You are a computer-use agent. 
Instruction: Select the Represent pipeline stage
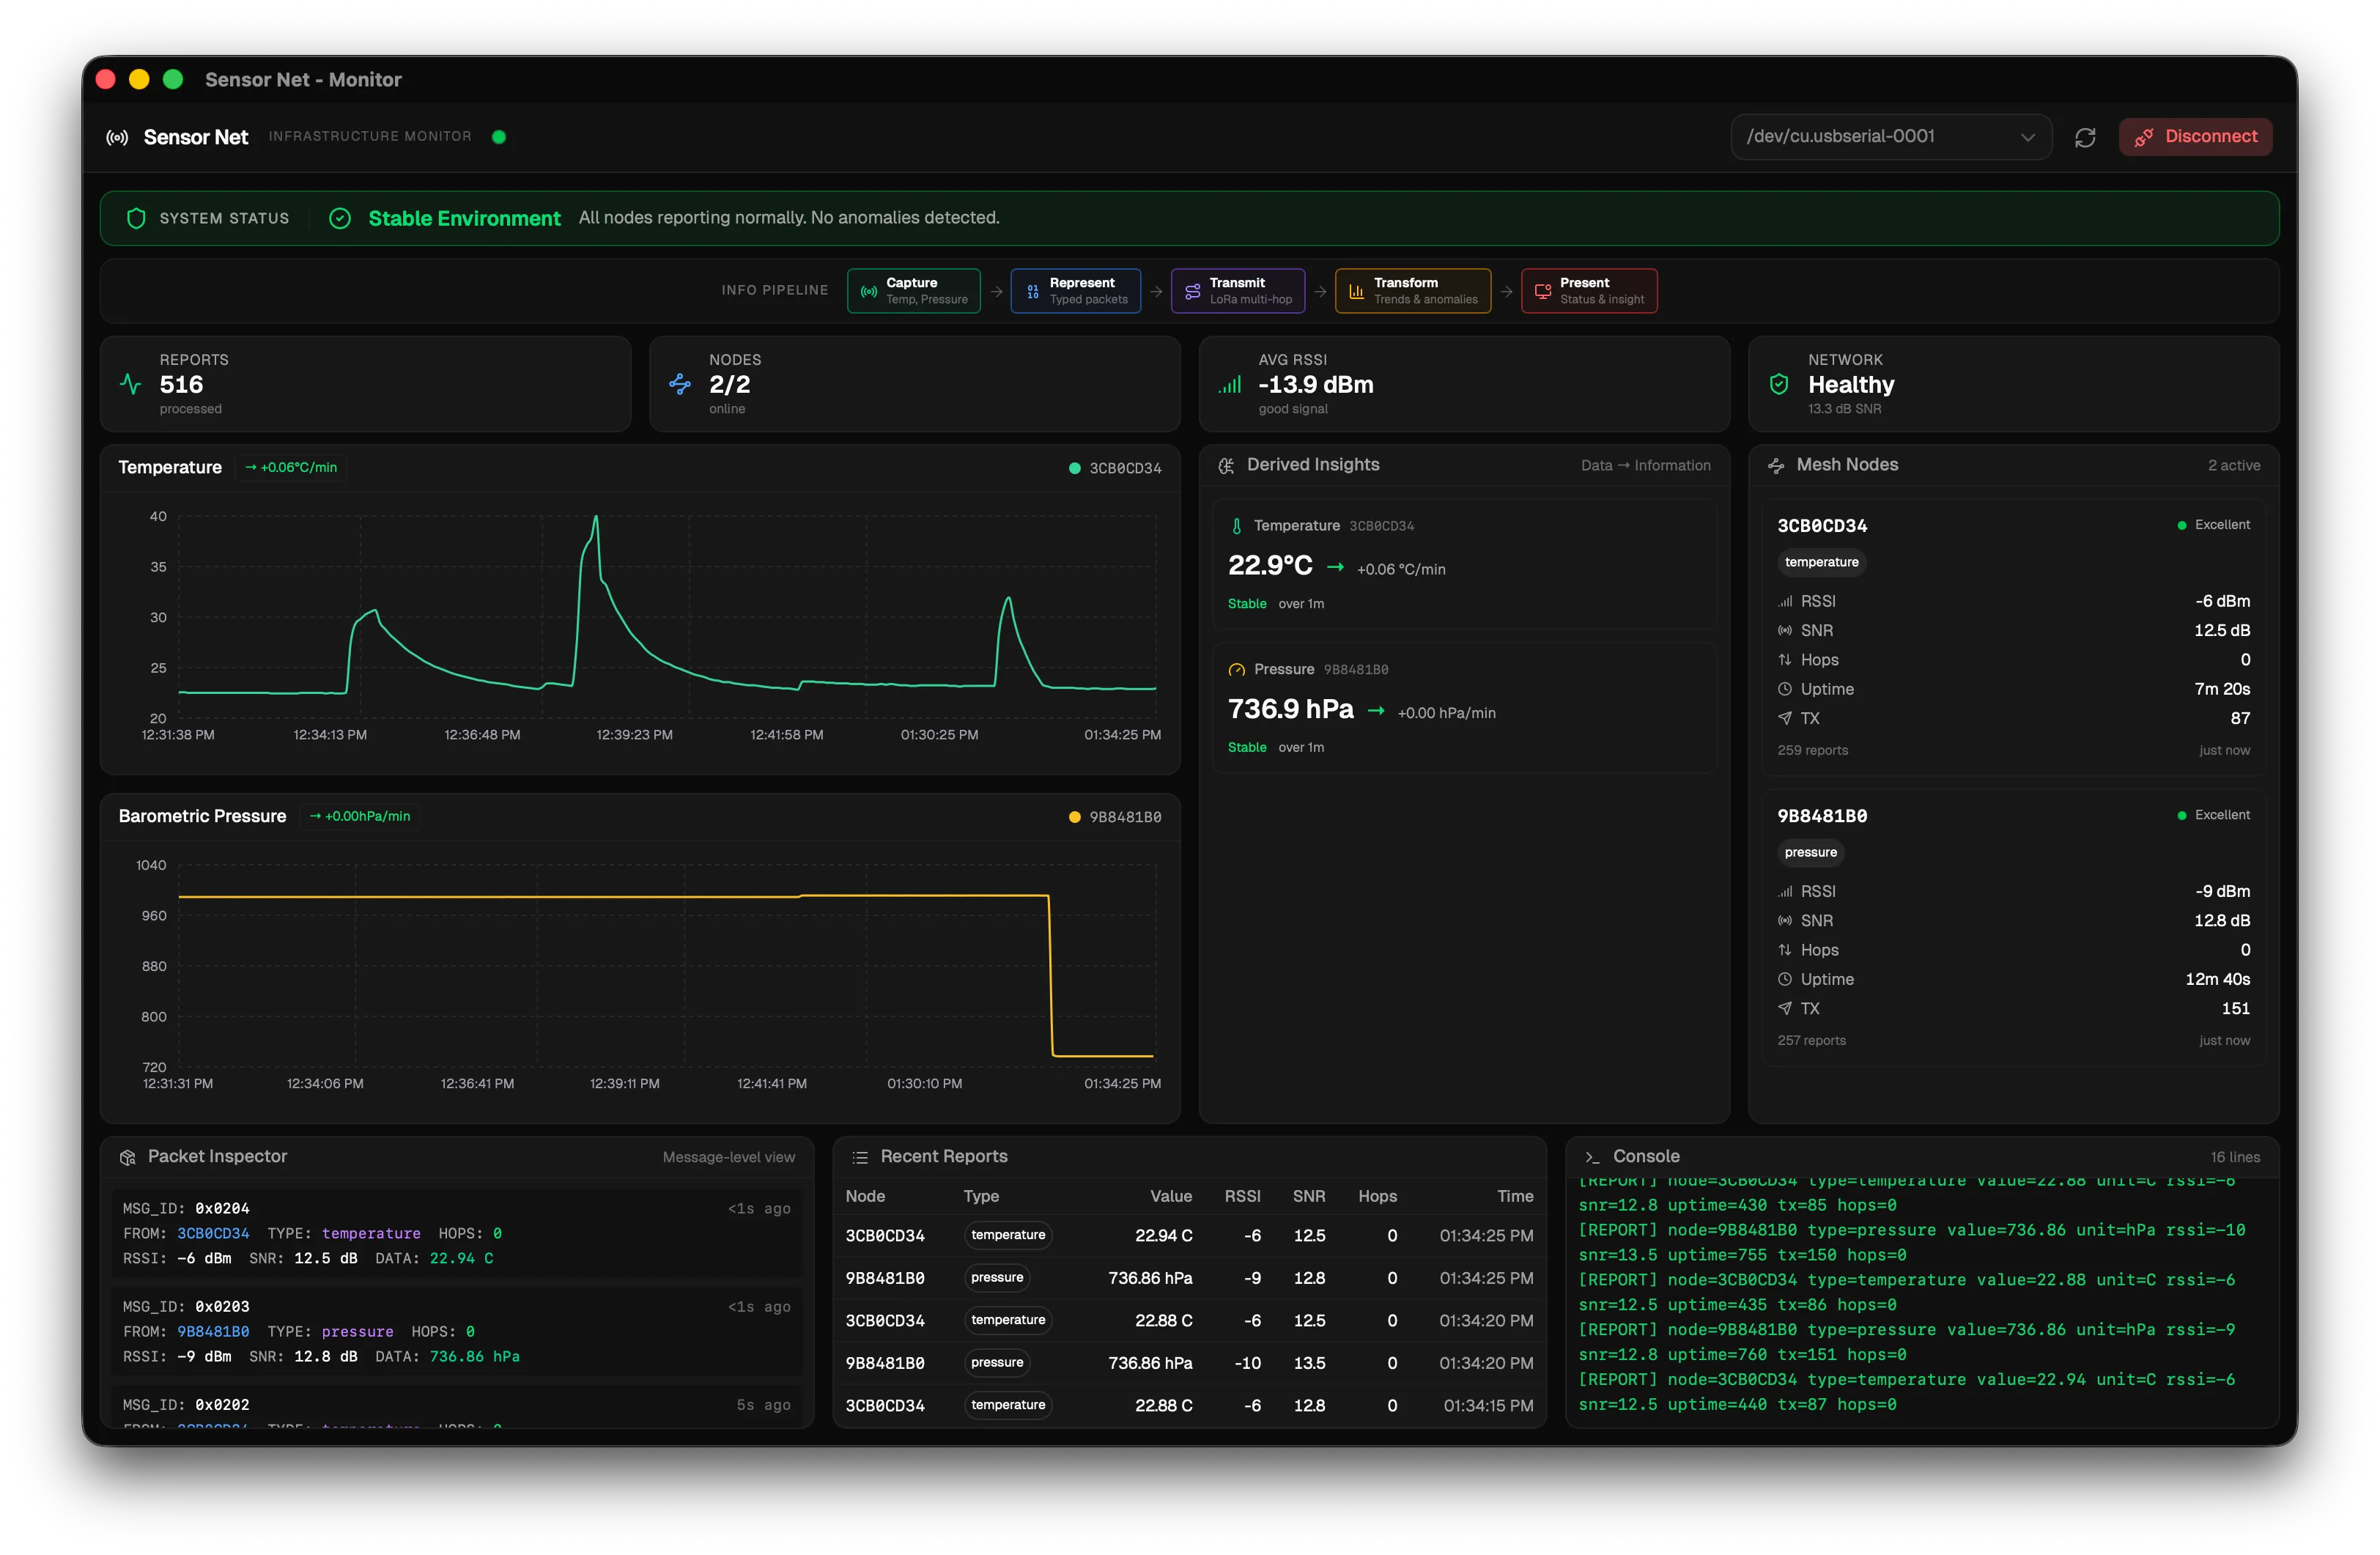[1076, 291]
